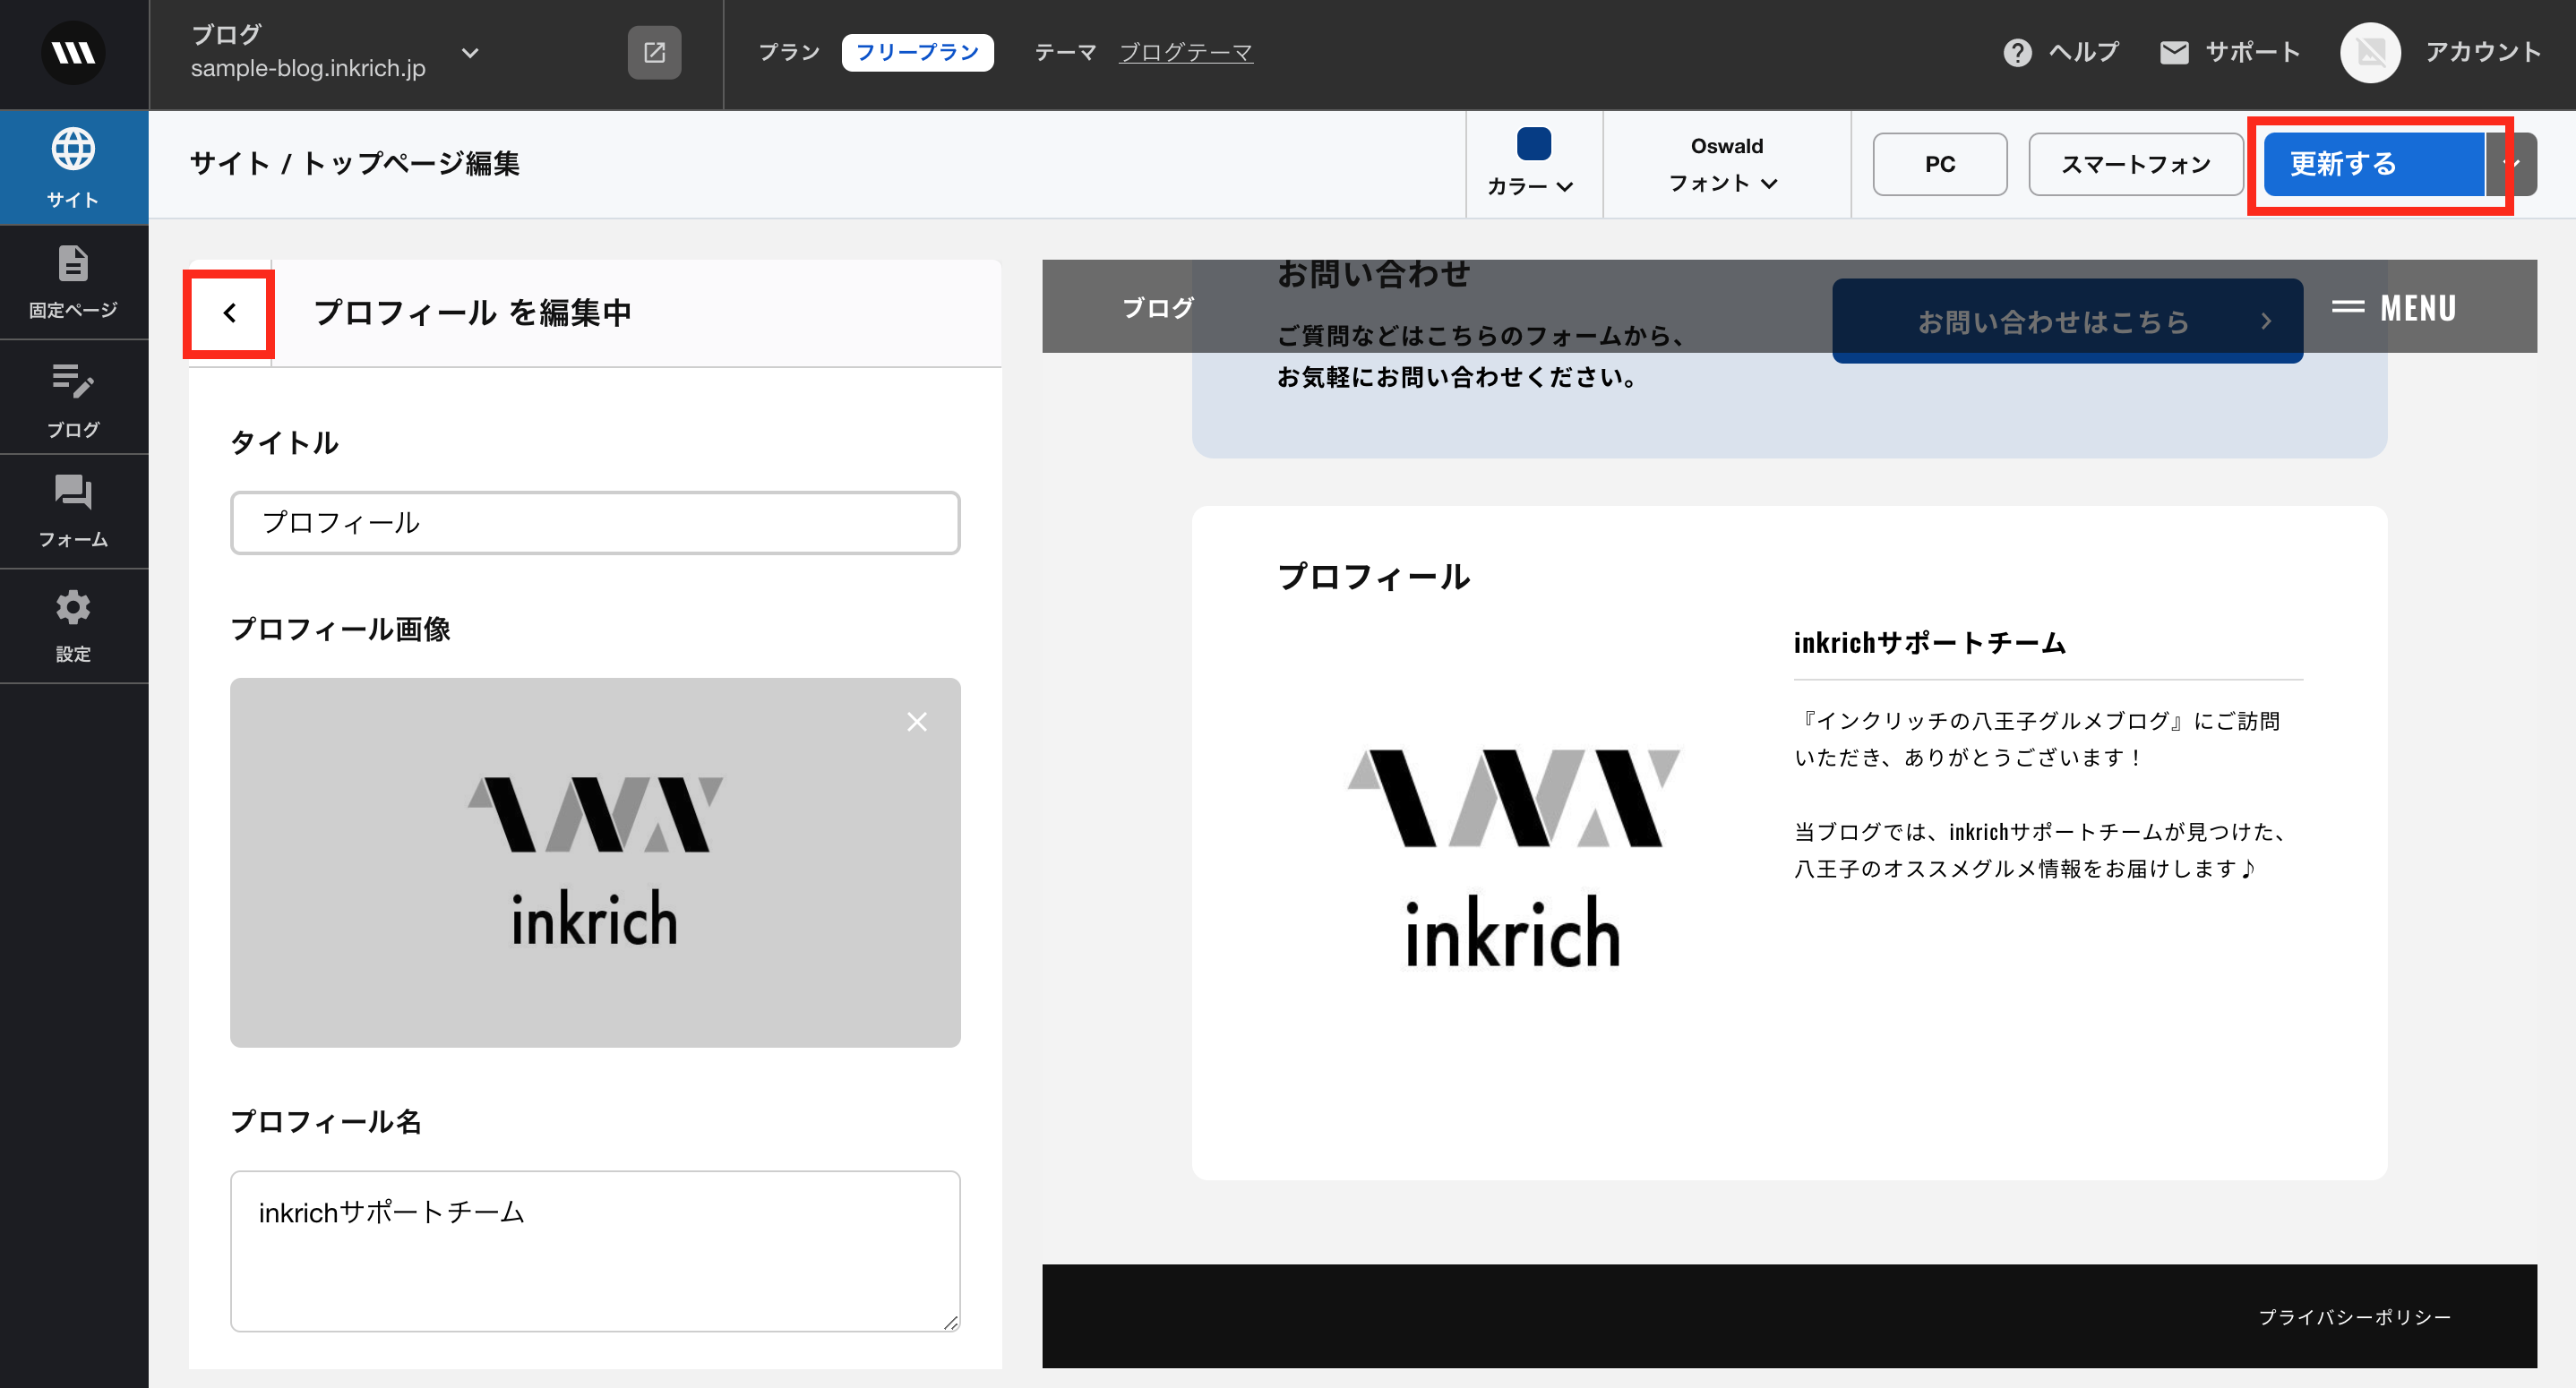
Task: Open the site in a new tab icon
Action: (654, 53)
